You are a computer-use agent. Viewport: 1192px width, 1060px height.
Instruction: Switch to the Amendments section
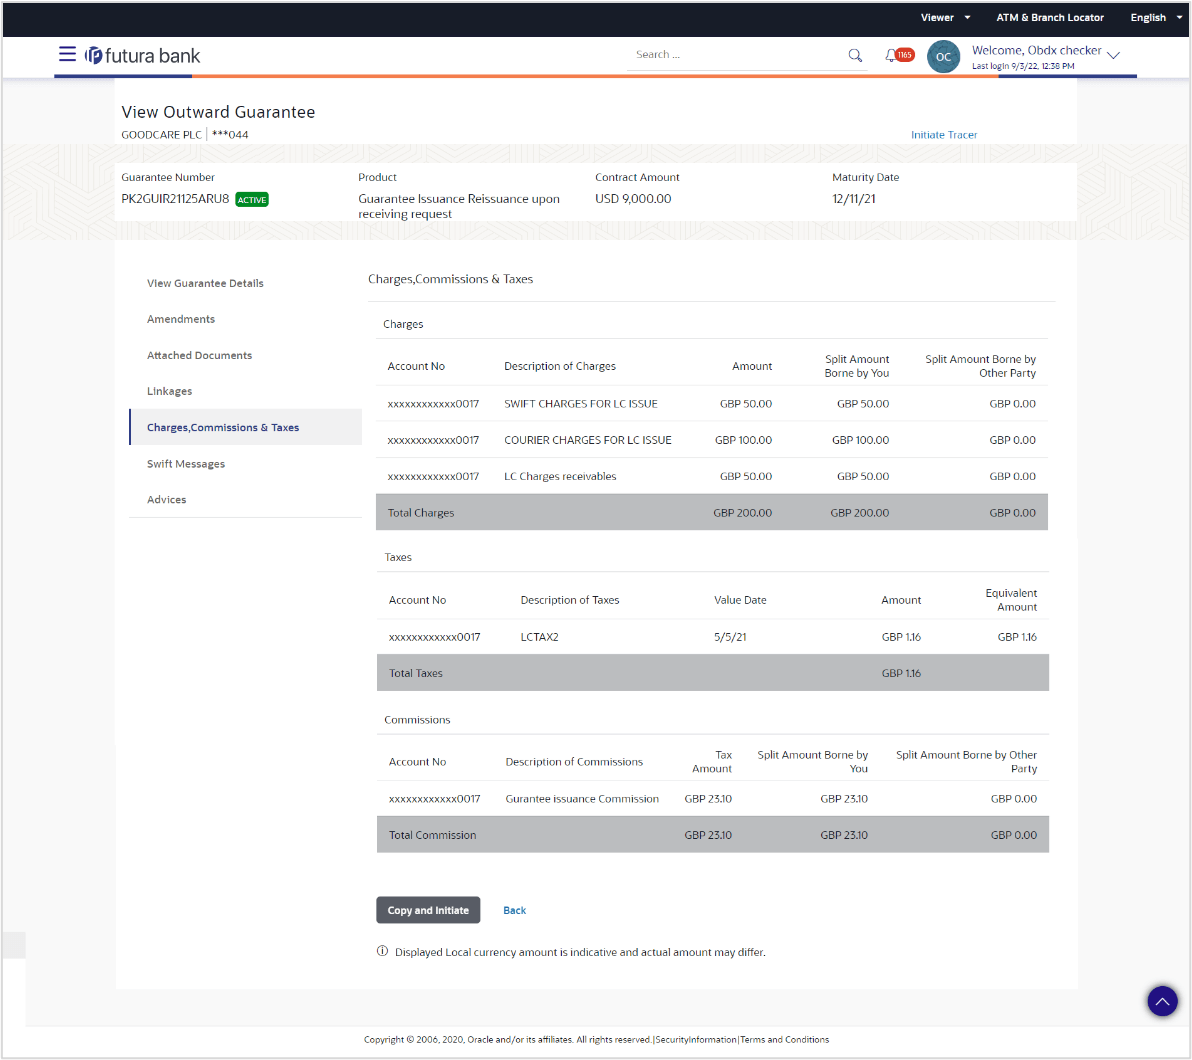coord(181,319)
